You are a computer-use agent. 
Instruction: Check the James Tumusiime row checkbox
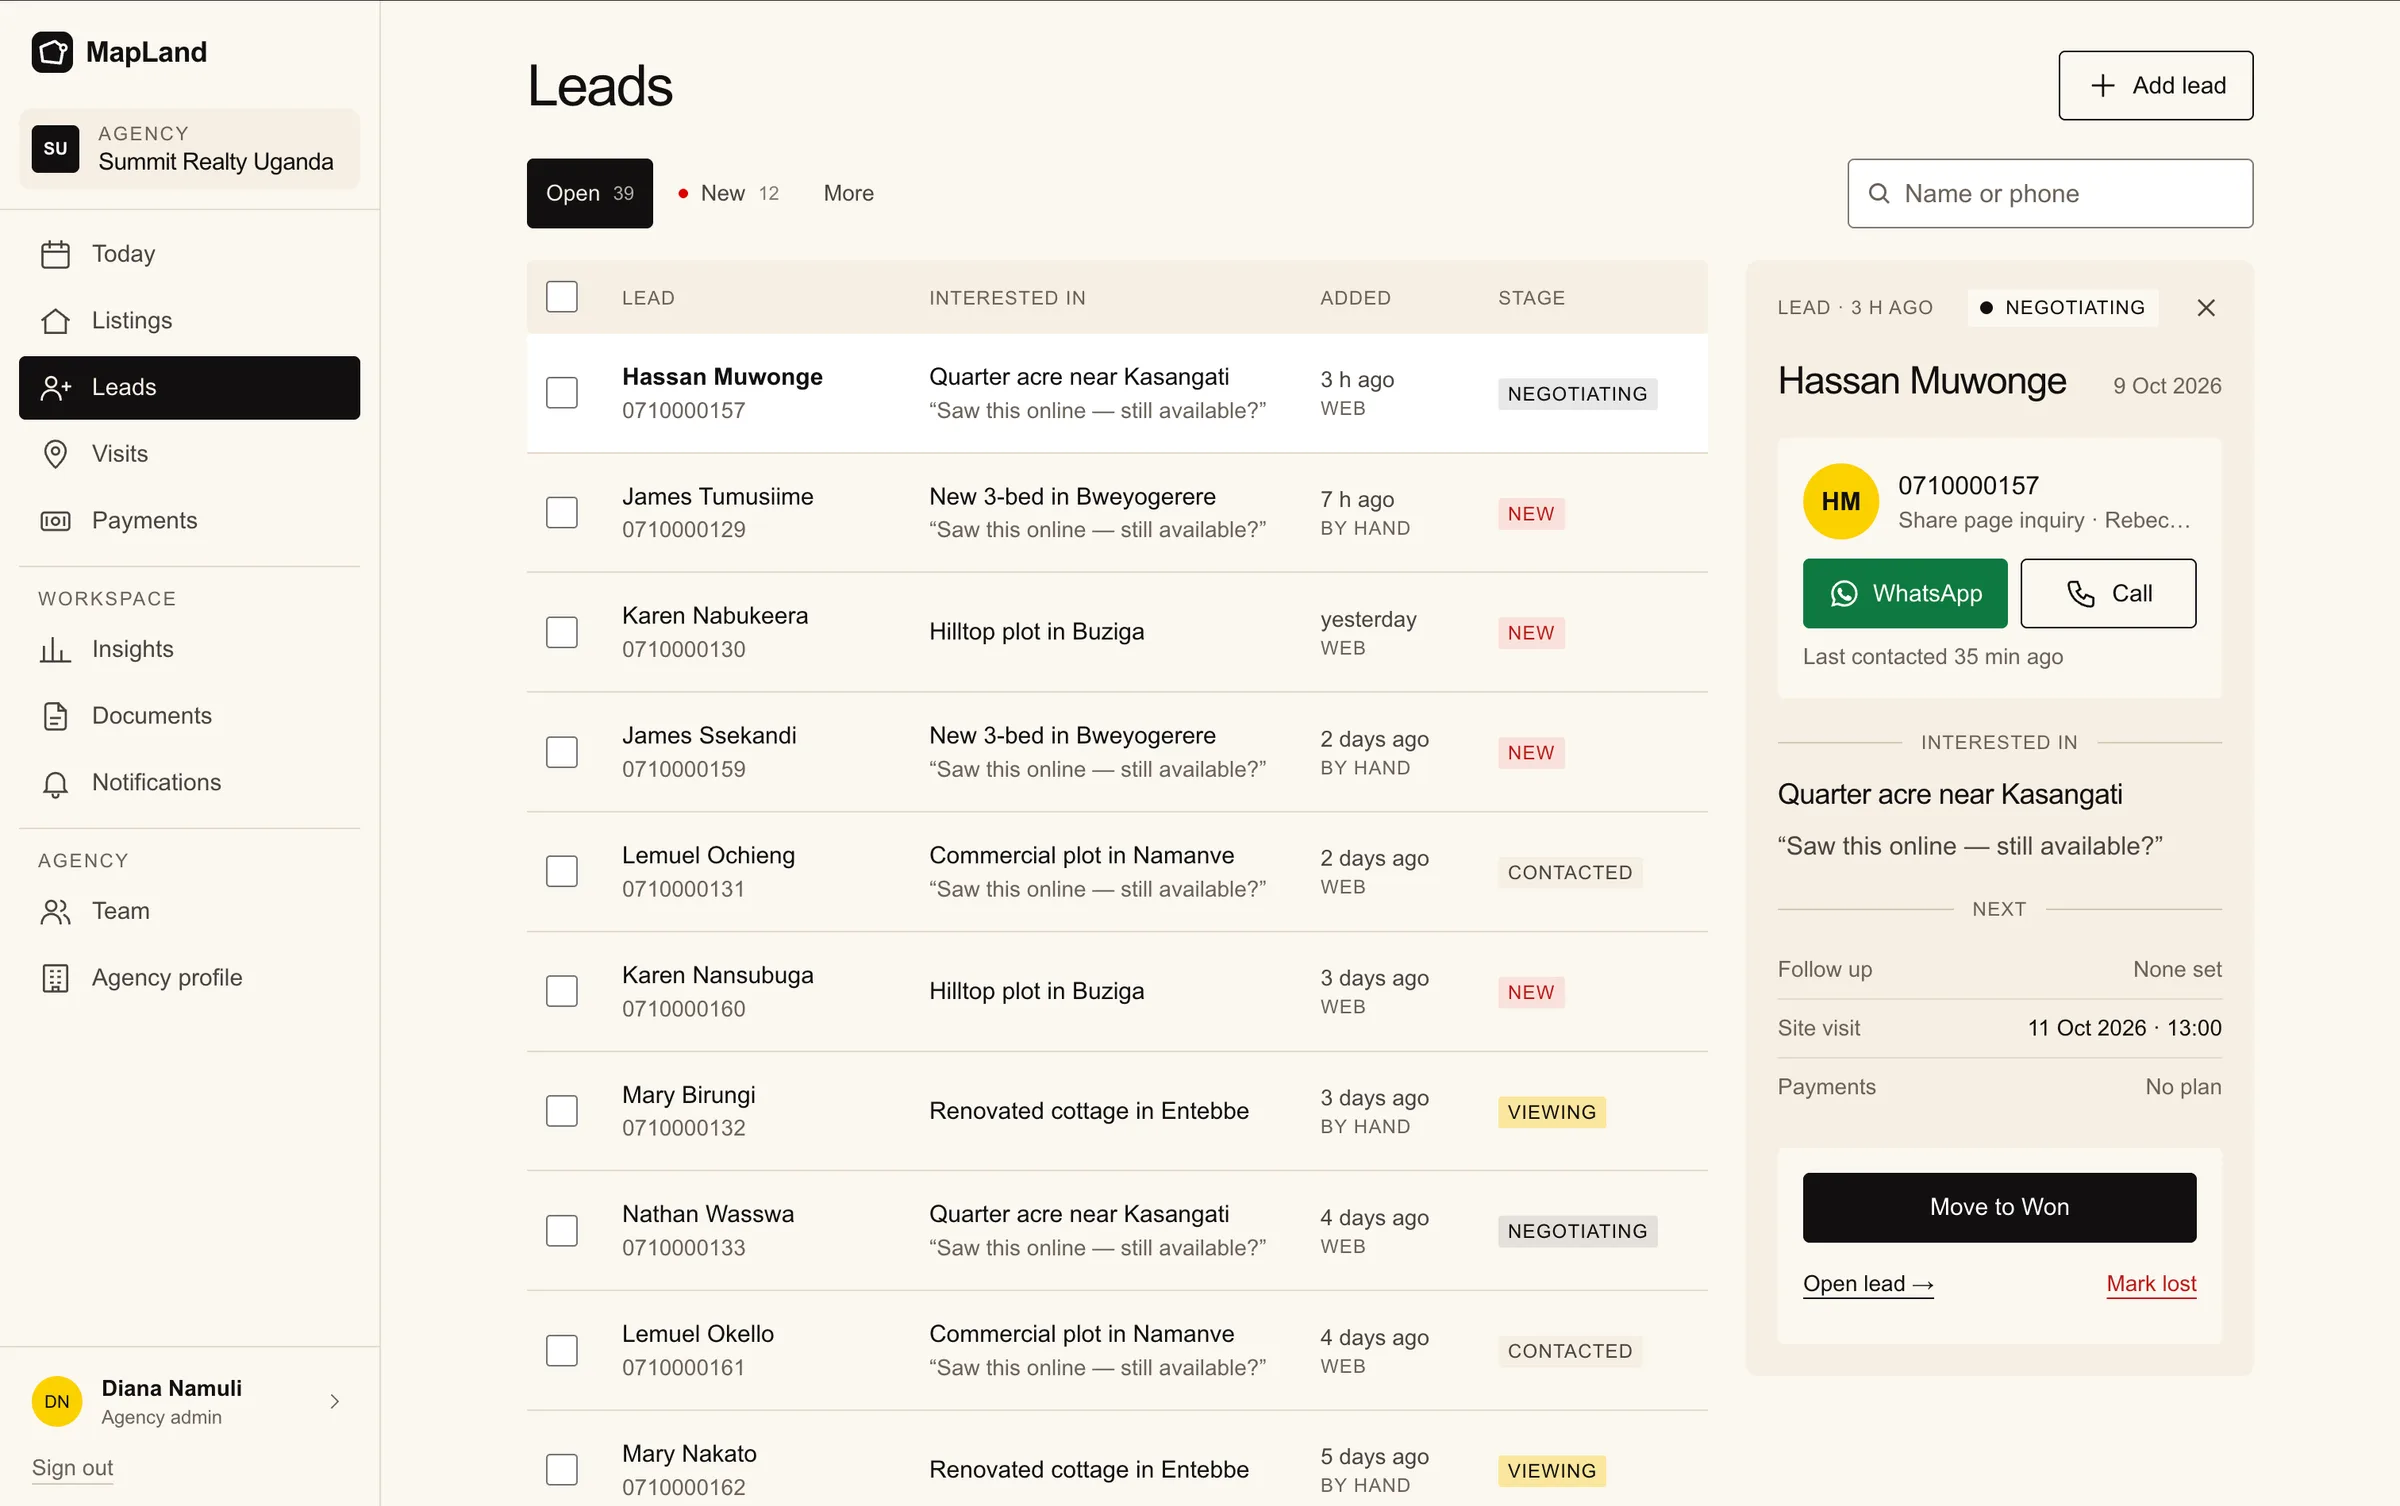click(562, 513)
